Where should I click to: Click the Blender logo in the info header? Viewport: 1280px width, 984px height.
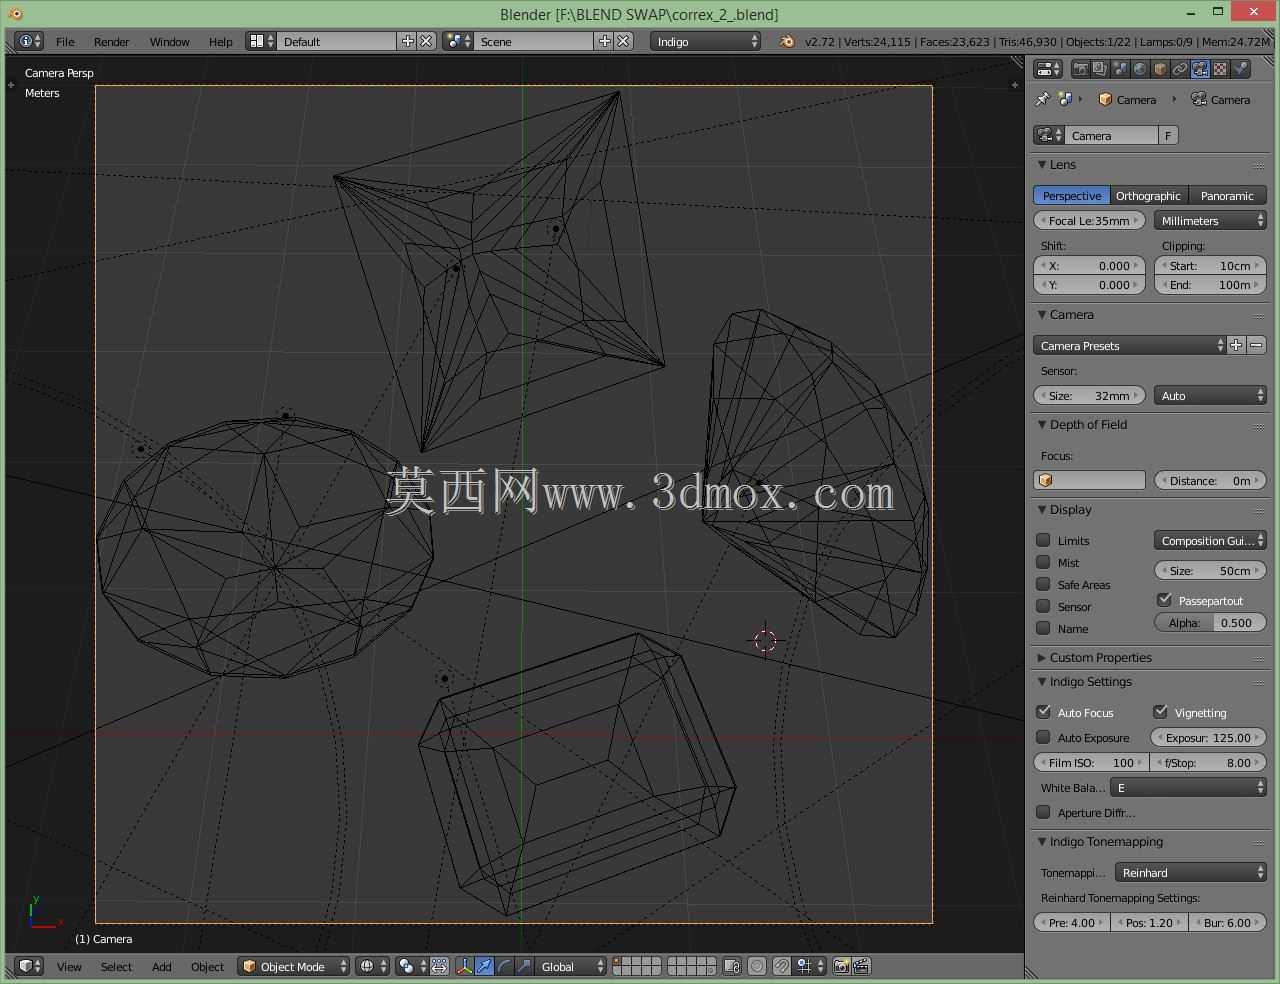(787, 41)
